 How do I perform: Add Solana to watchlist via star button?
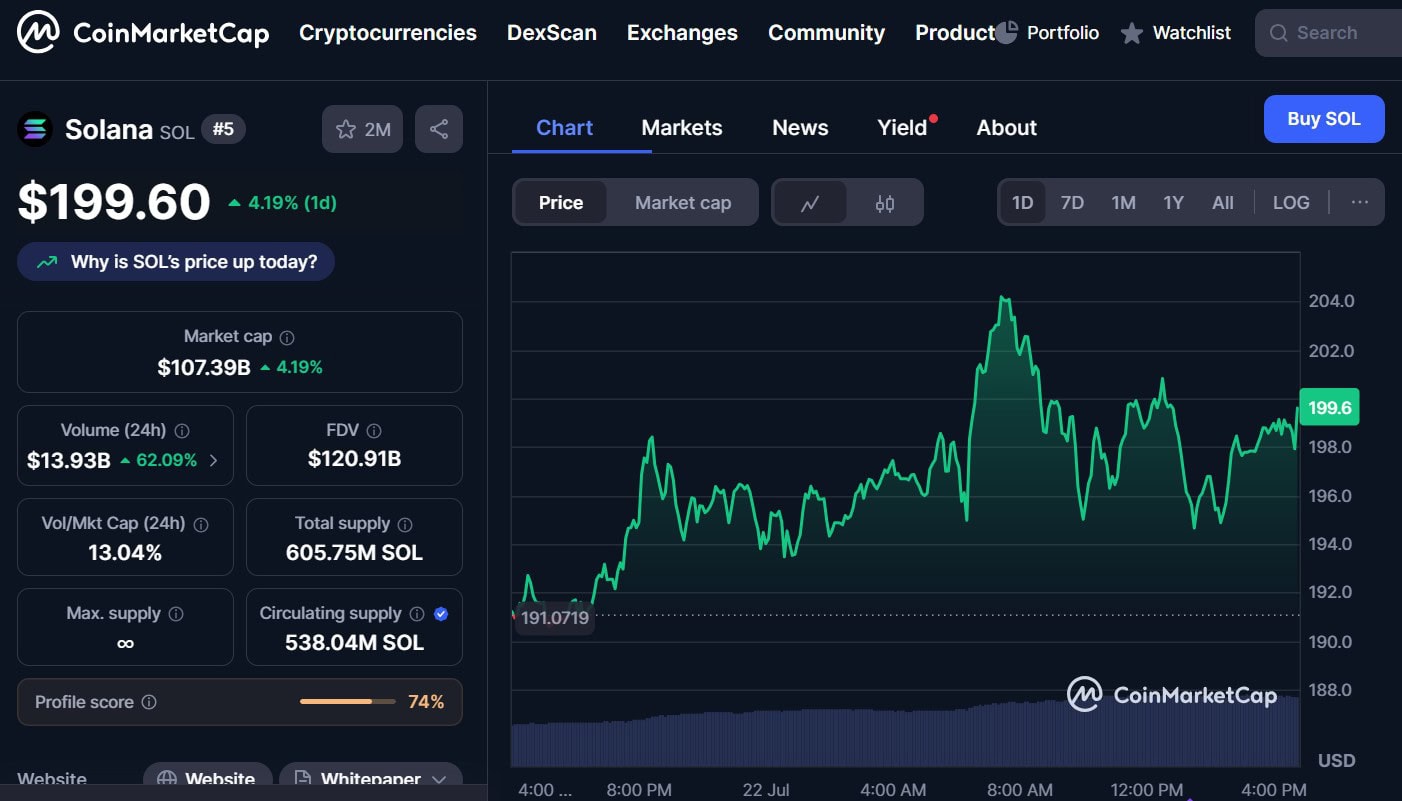pyautogui.click(x=362, y=129)
